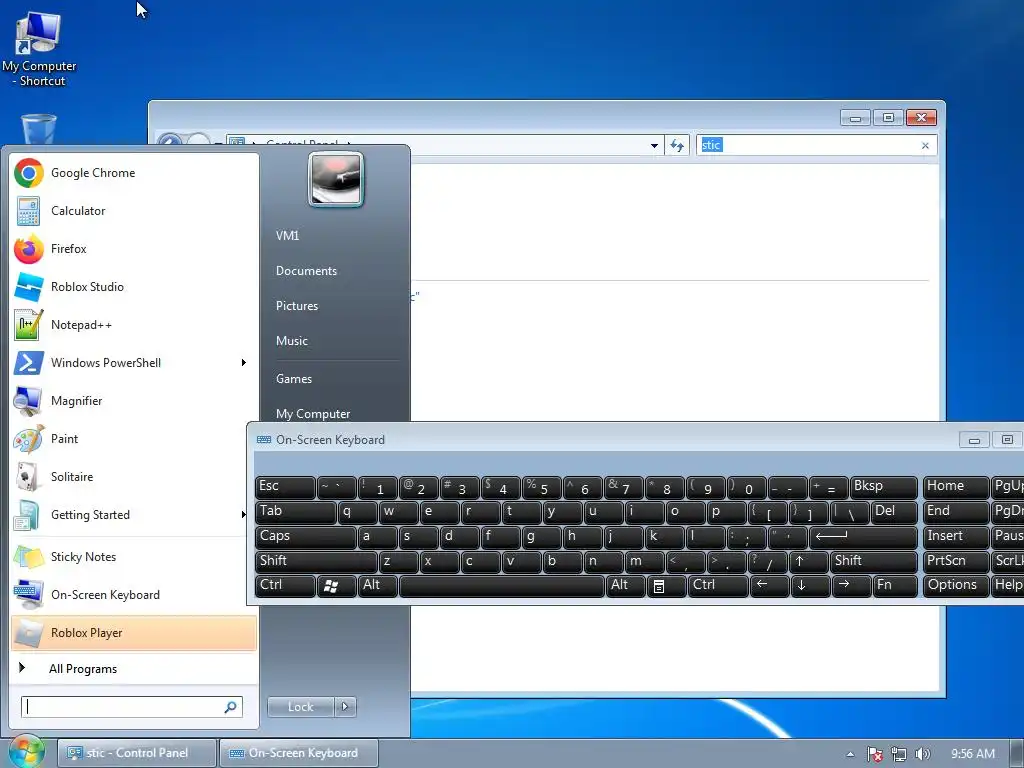Viewport: 1024px width, 768px height.
Task: Click the Tab key on keyboard
Action: 295,512
